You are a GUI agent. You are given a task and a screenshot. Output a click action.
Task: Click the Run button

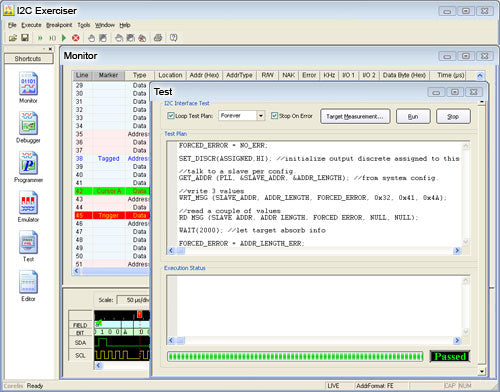pyautogui.click(x=413, y=116)
